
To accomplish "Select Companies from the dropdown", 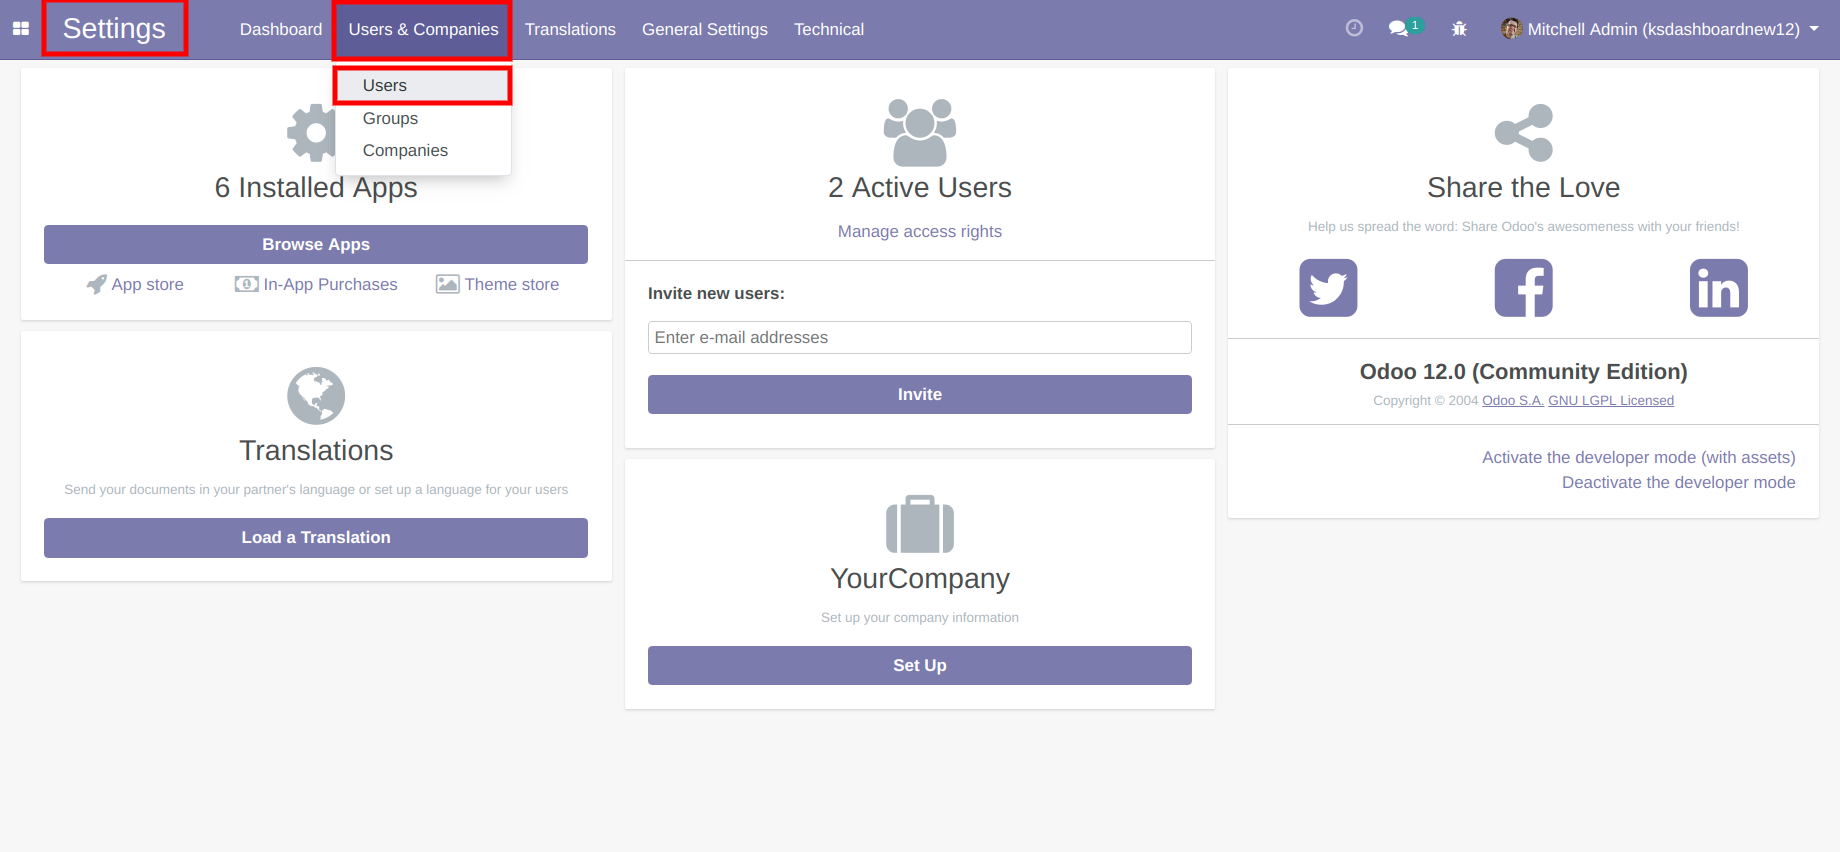I will 405,150.
